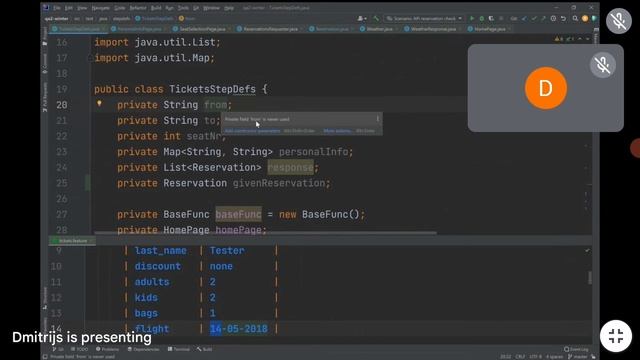Click 'More actions...' link in tooltip

pyautogui.click(x=337, y=131)
